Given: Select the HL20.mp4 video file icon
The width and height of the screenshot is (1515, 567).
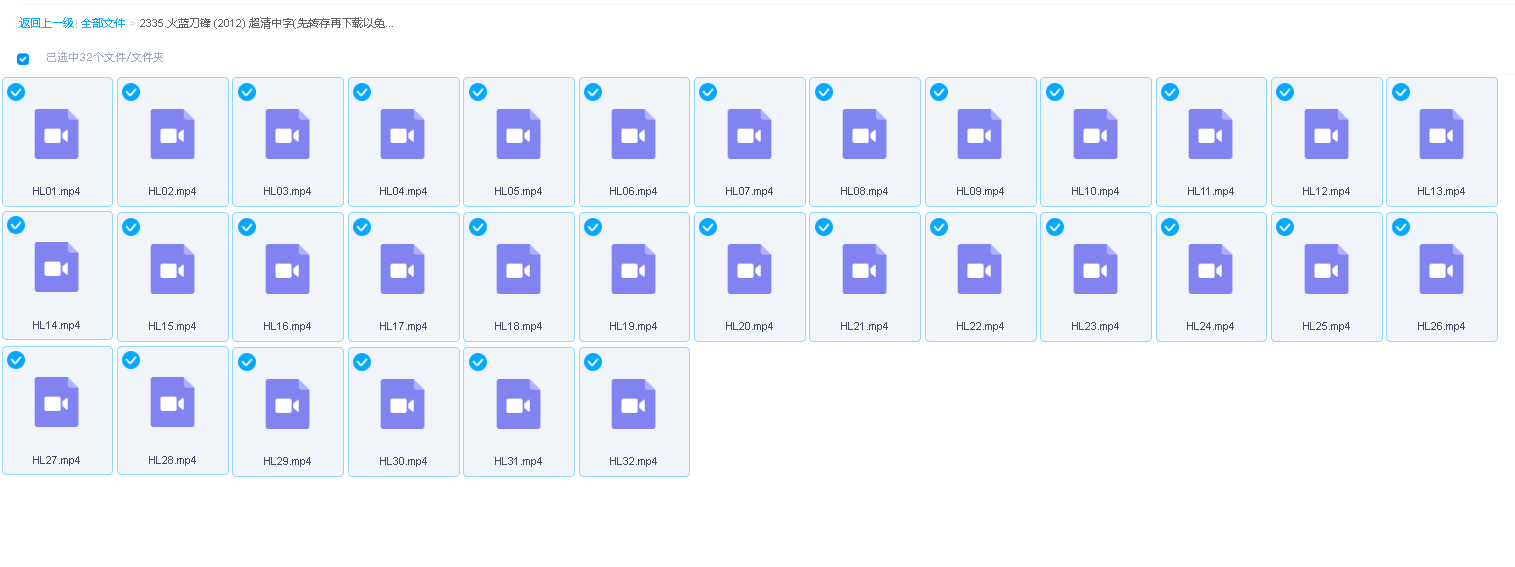Looking at the screenshot, I should [x=749, y=269].
